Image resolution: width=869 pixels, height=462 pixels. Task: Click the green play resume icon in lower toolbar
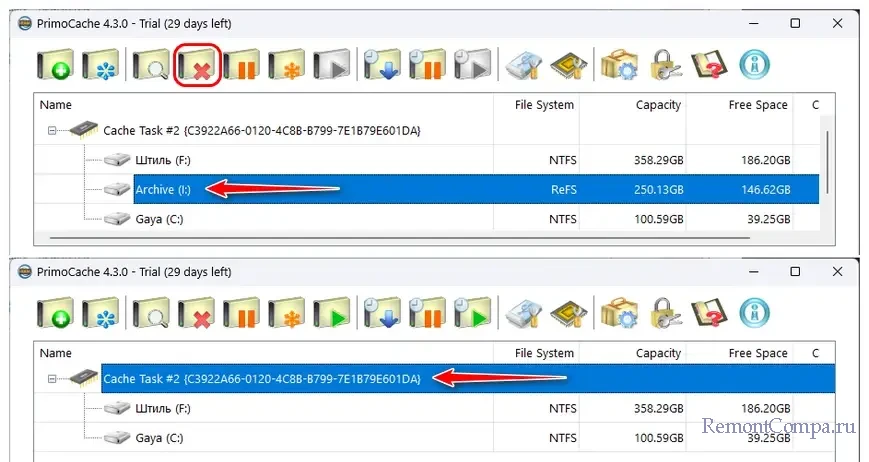(x=332, y=314)
